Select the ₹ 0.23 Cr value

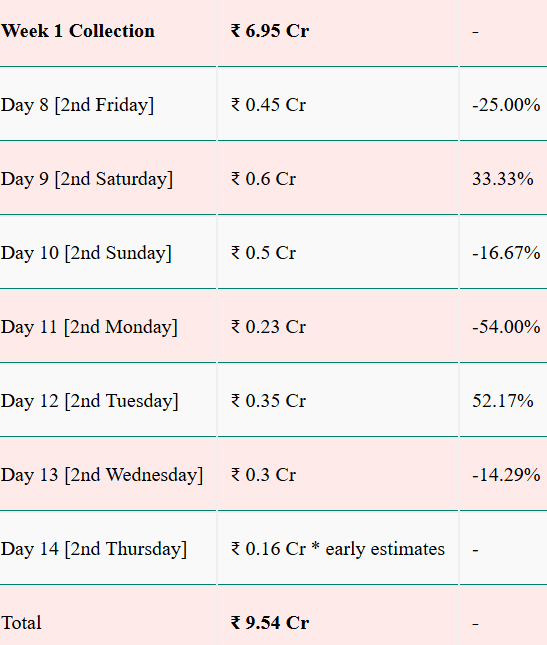coord(268,327)
